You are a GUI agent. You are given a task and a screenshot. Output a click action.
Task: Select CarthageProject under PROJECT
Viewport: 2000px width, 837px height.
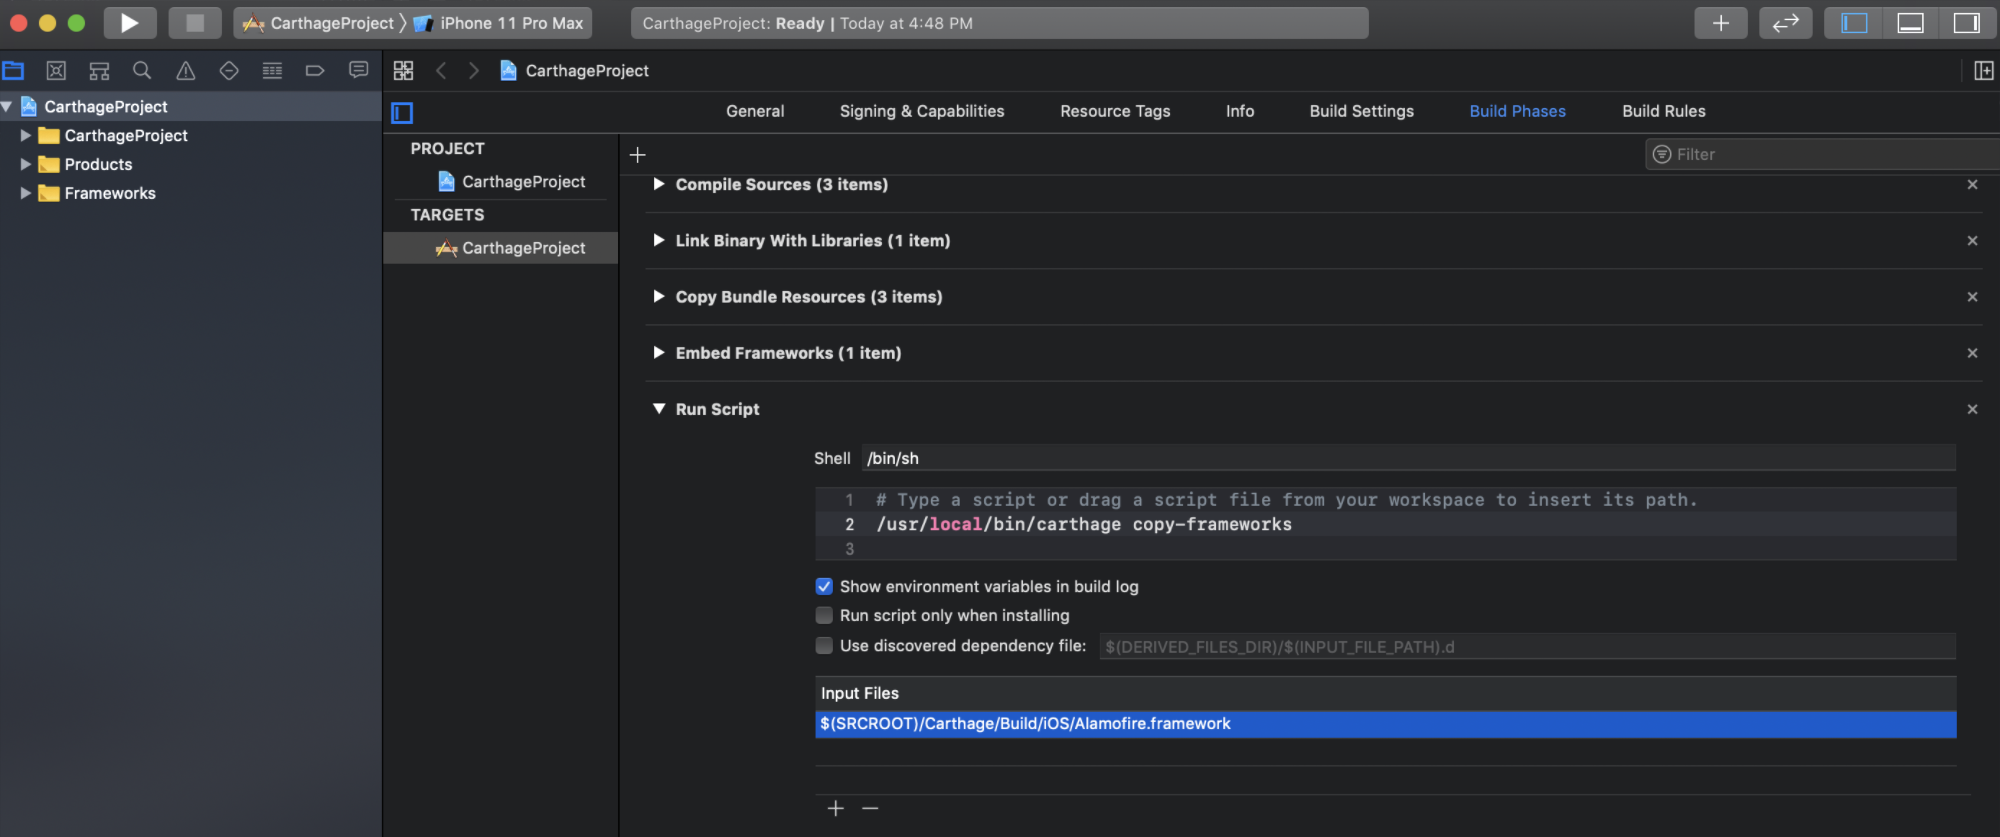tap(512, 181)
